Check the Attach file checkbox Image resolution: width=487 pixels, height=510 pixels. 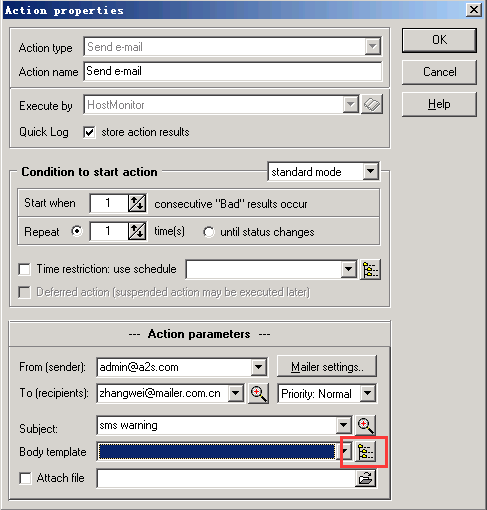pos(25,478)
